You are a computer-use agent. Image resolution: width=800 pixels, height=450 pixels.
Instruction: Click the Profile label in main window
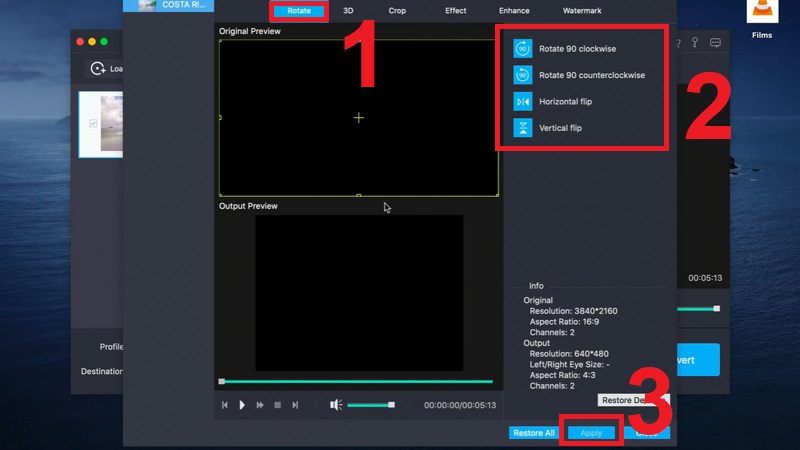pyautogui.click(x=111, y=347)
